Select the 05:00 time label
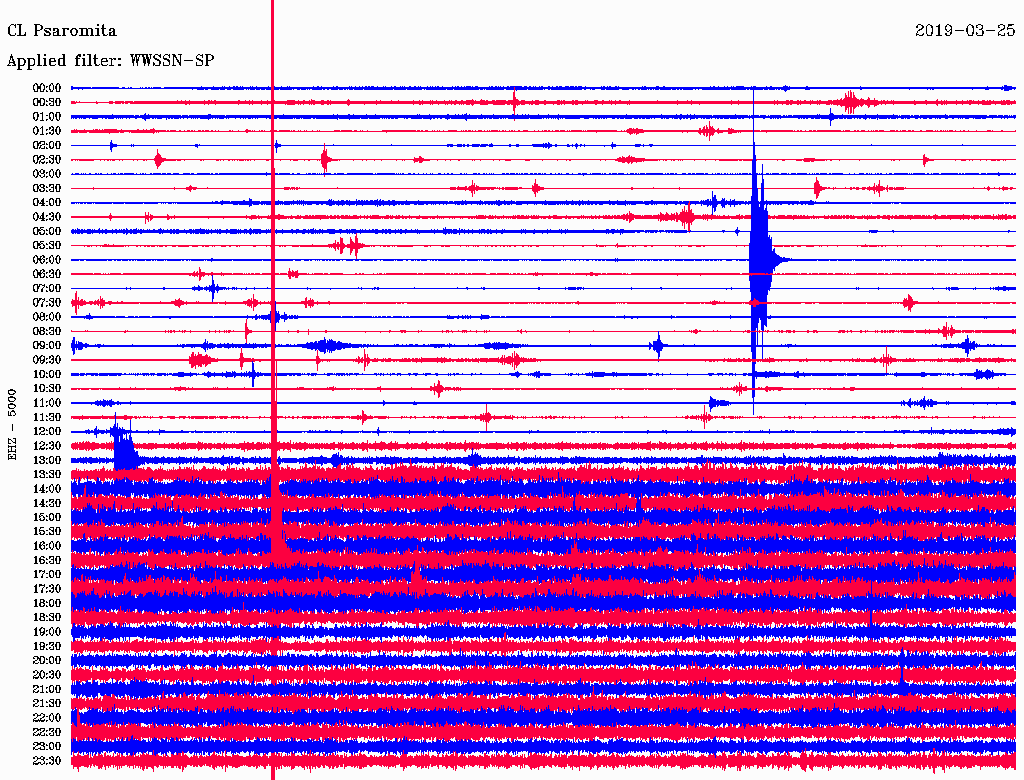The image size is (1024, 780). [47, 231]
